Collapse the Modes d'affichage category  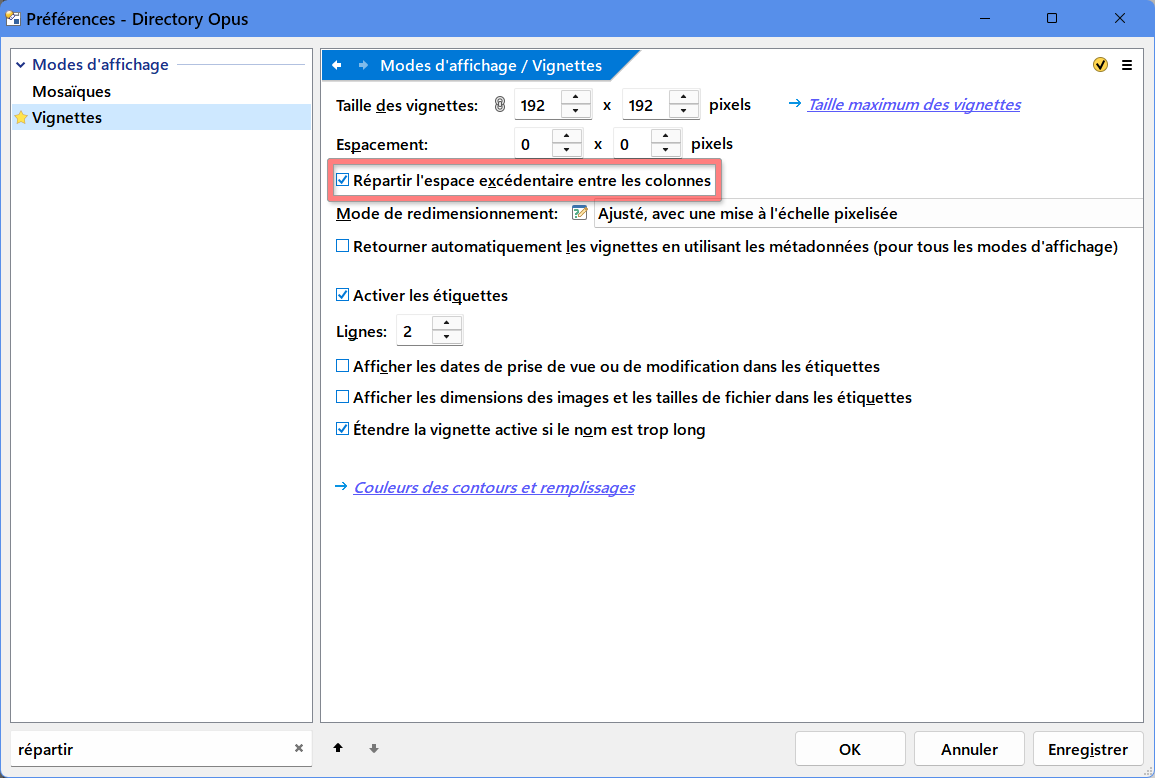pos(21,65)
